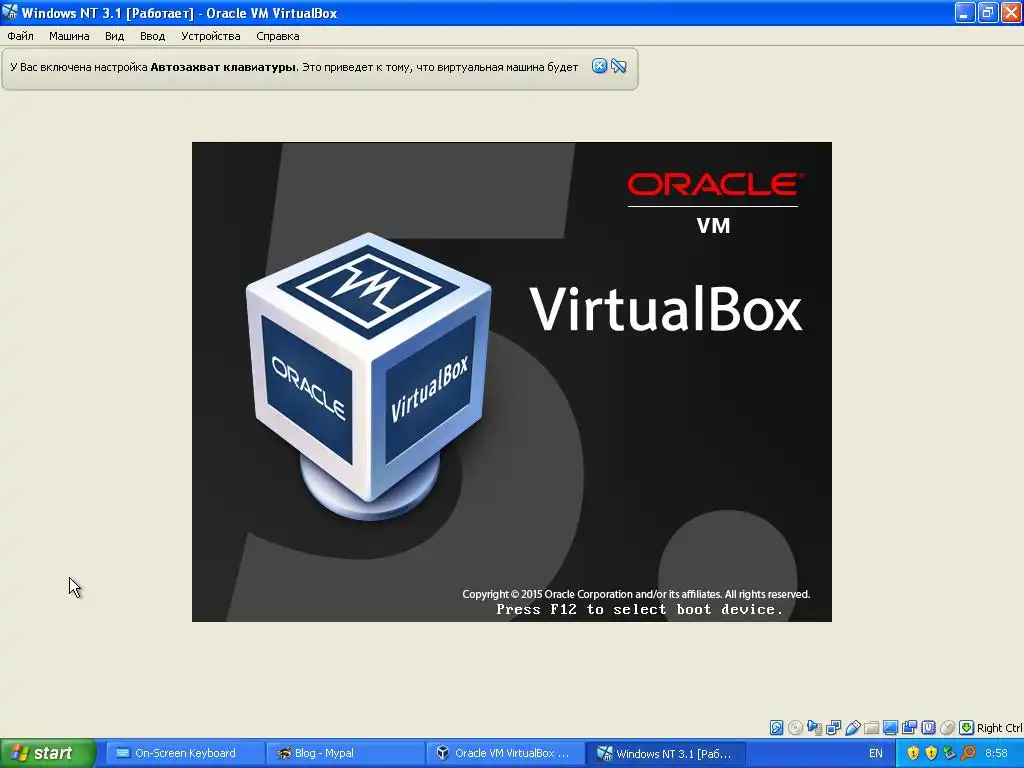Click the orange magnifier tray icon
1024x768 pixels.
point(968,753)
